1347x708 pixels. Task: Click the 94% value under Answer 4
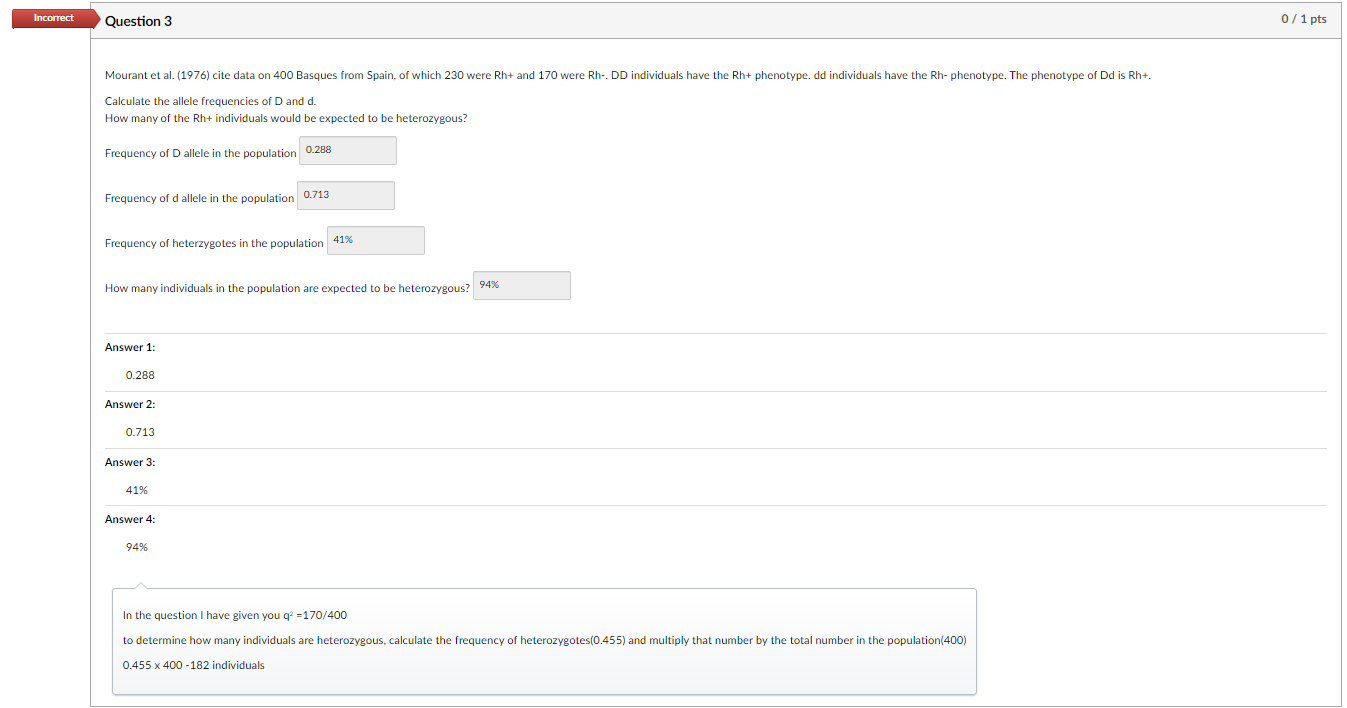pyautogui.click(x=136, y=546)
